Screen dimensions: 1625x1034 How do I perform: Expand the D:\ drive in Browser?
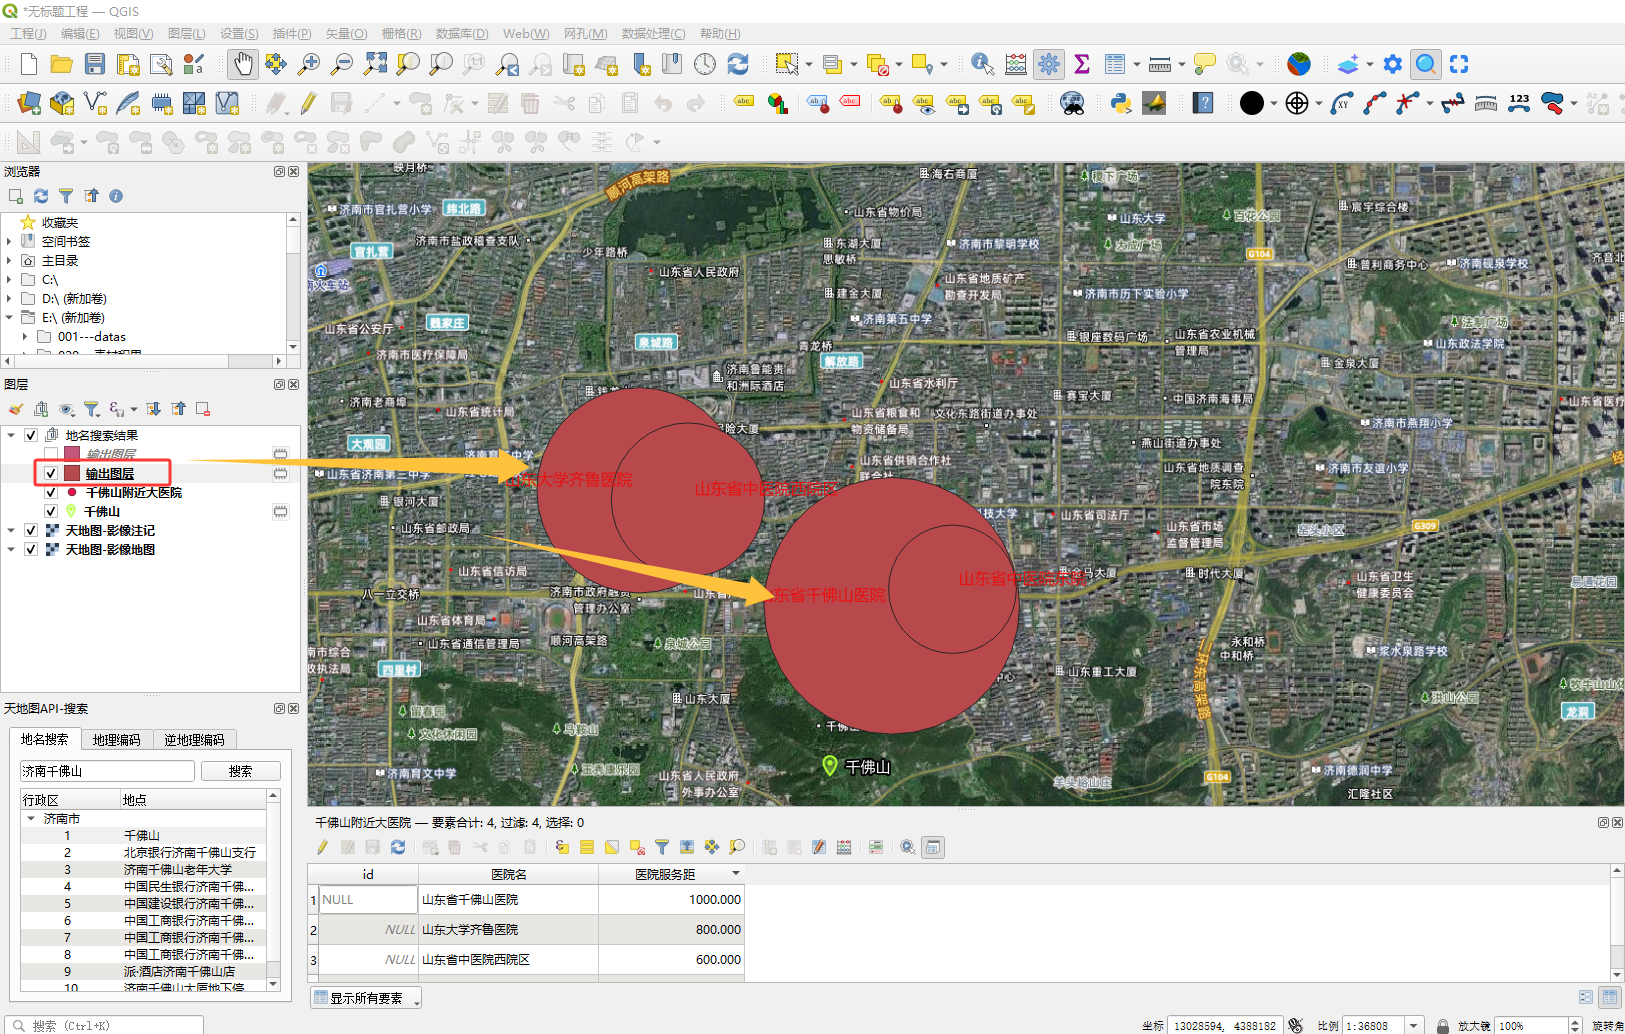(9, 298)
